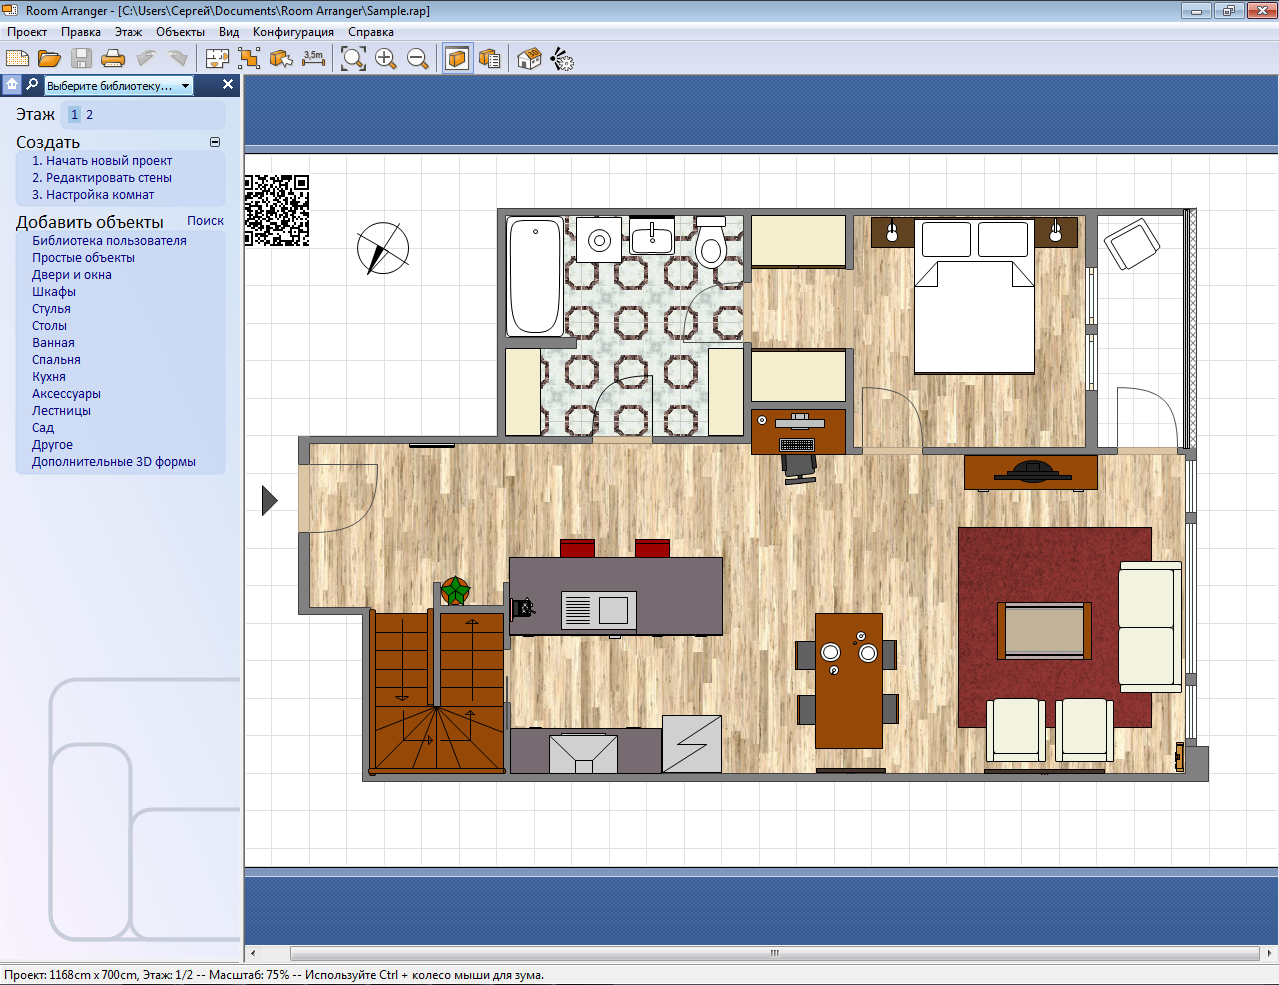The width and height of the screenshot is (1279, 985).
Task: Collapse the Создать section
Action: click(x=215, y=142)
